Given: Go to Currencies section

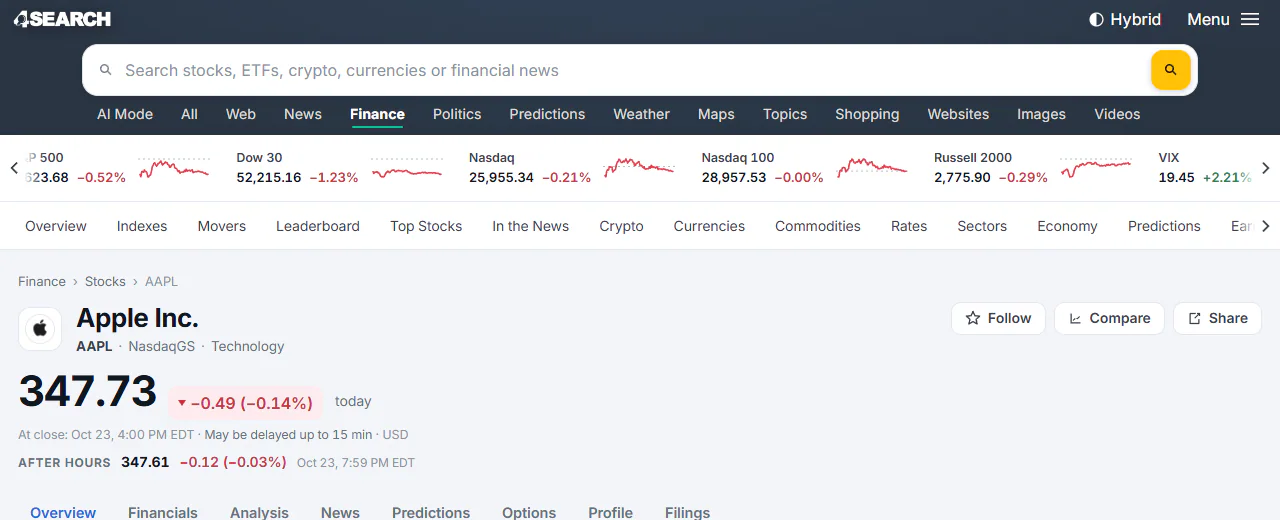Looking at the screenshot, I should point(709,226).
